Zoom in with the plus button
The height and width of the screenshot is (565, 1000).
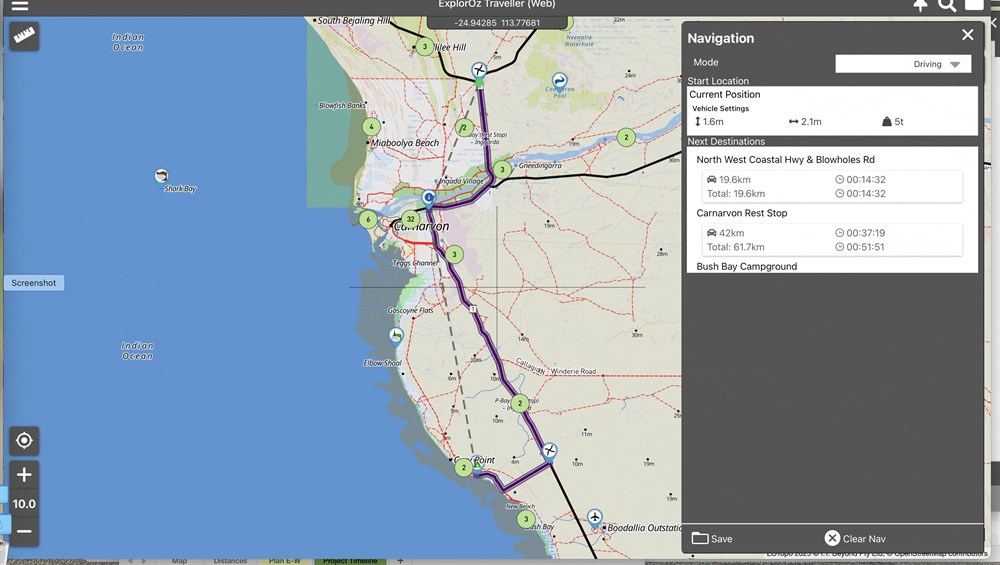click(25, 475)
